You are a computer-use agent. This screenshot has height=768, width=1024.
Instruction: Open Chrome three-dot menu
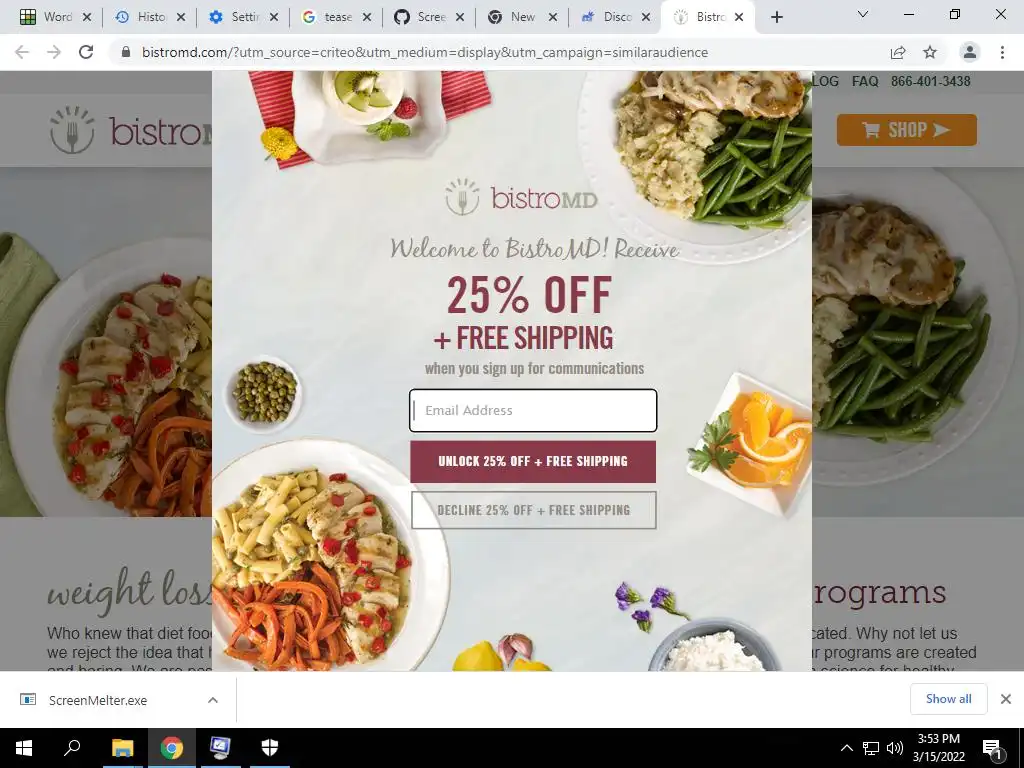pos(1002,52)
